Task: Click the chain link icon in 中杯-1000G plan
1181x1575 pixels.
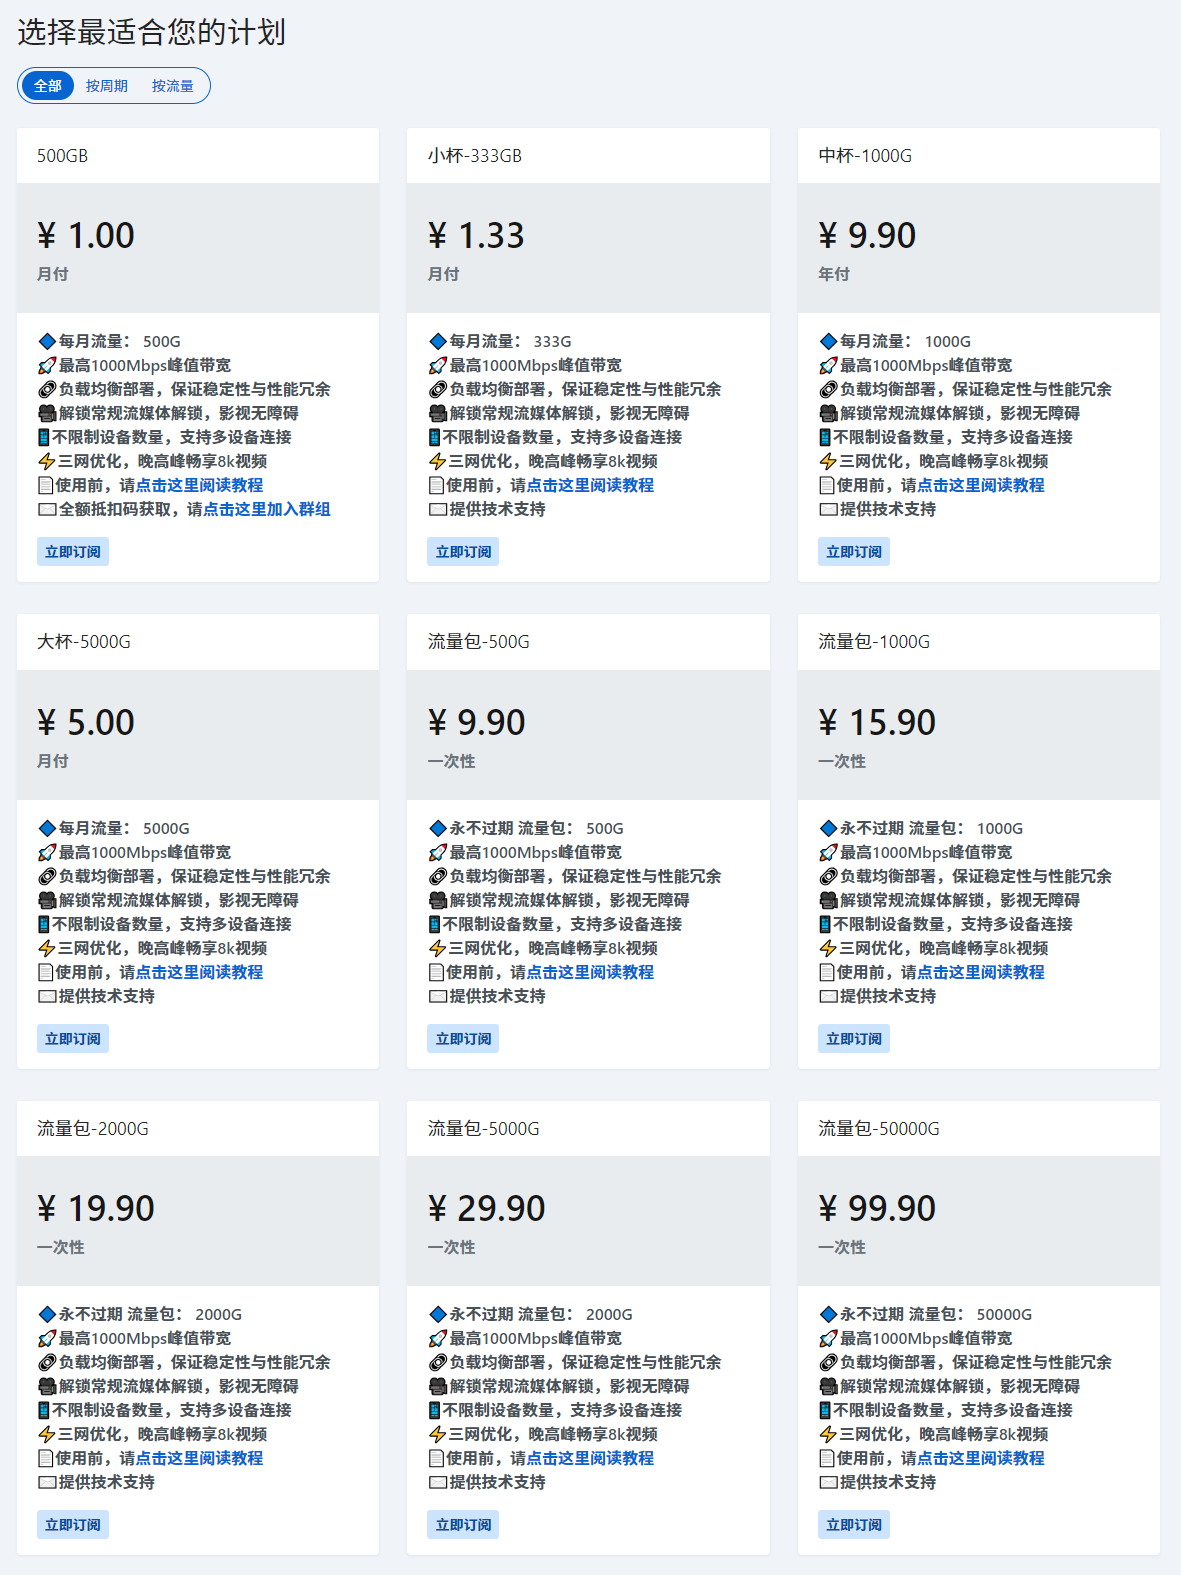Action: click(x=828, y=390)
